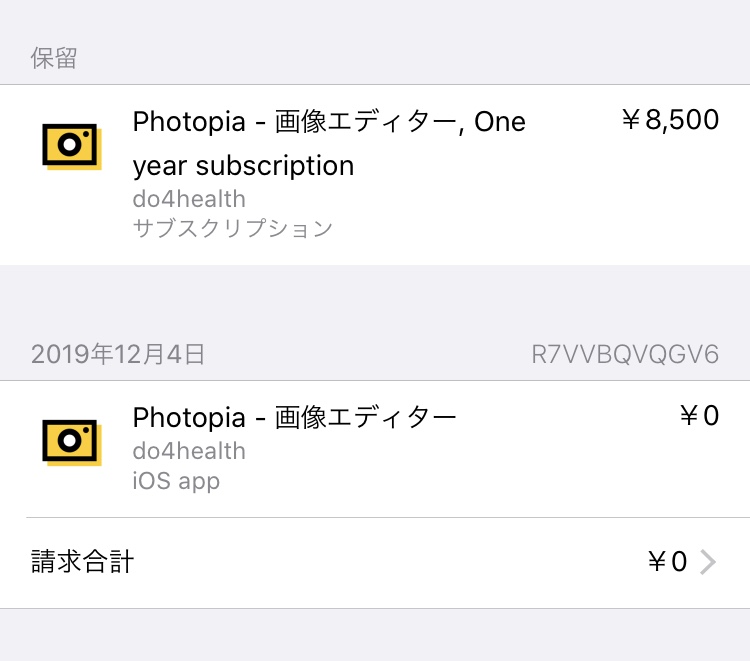This screenshot has width=750, height=661.
Task: Open developer do4health above the iOS app label
Action: [x=189, y=451]
